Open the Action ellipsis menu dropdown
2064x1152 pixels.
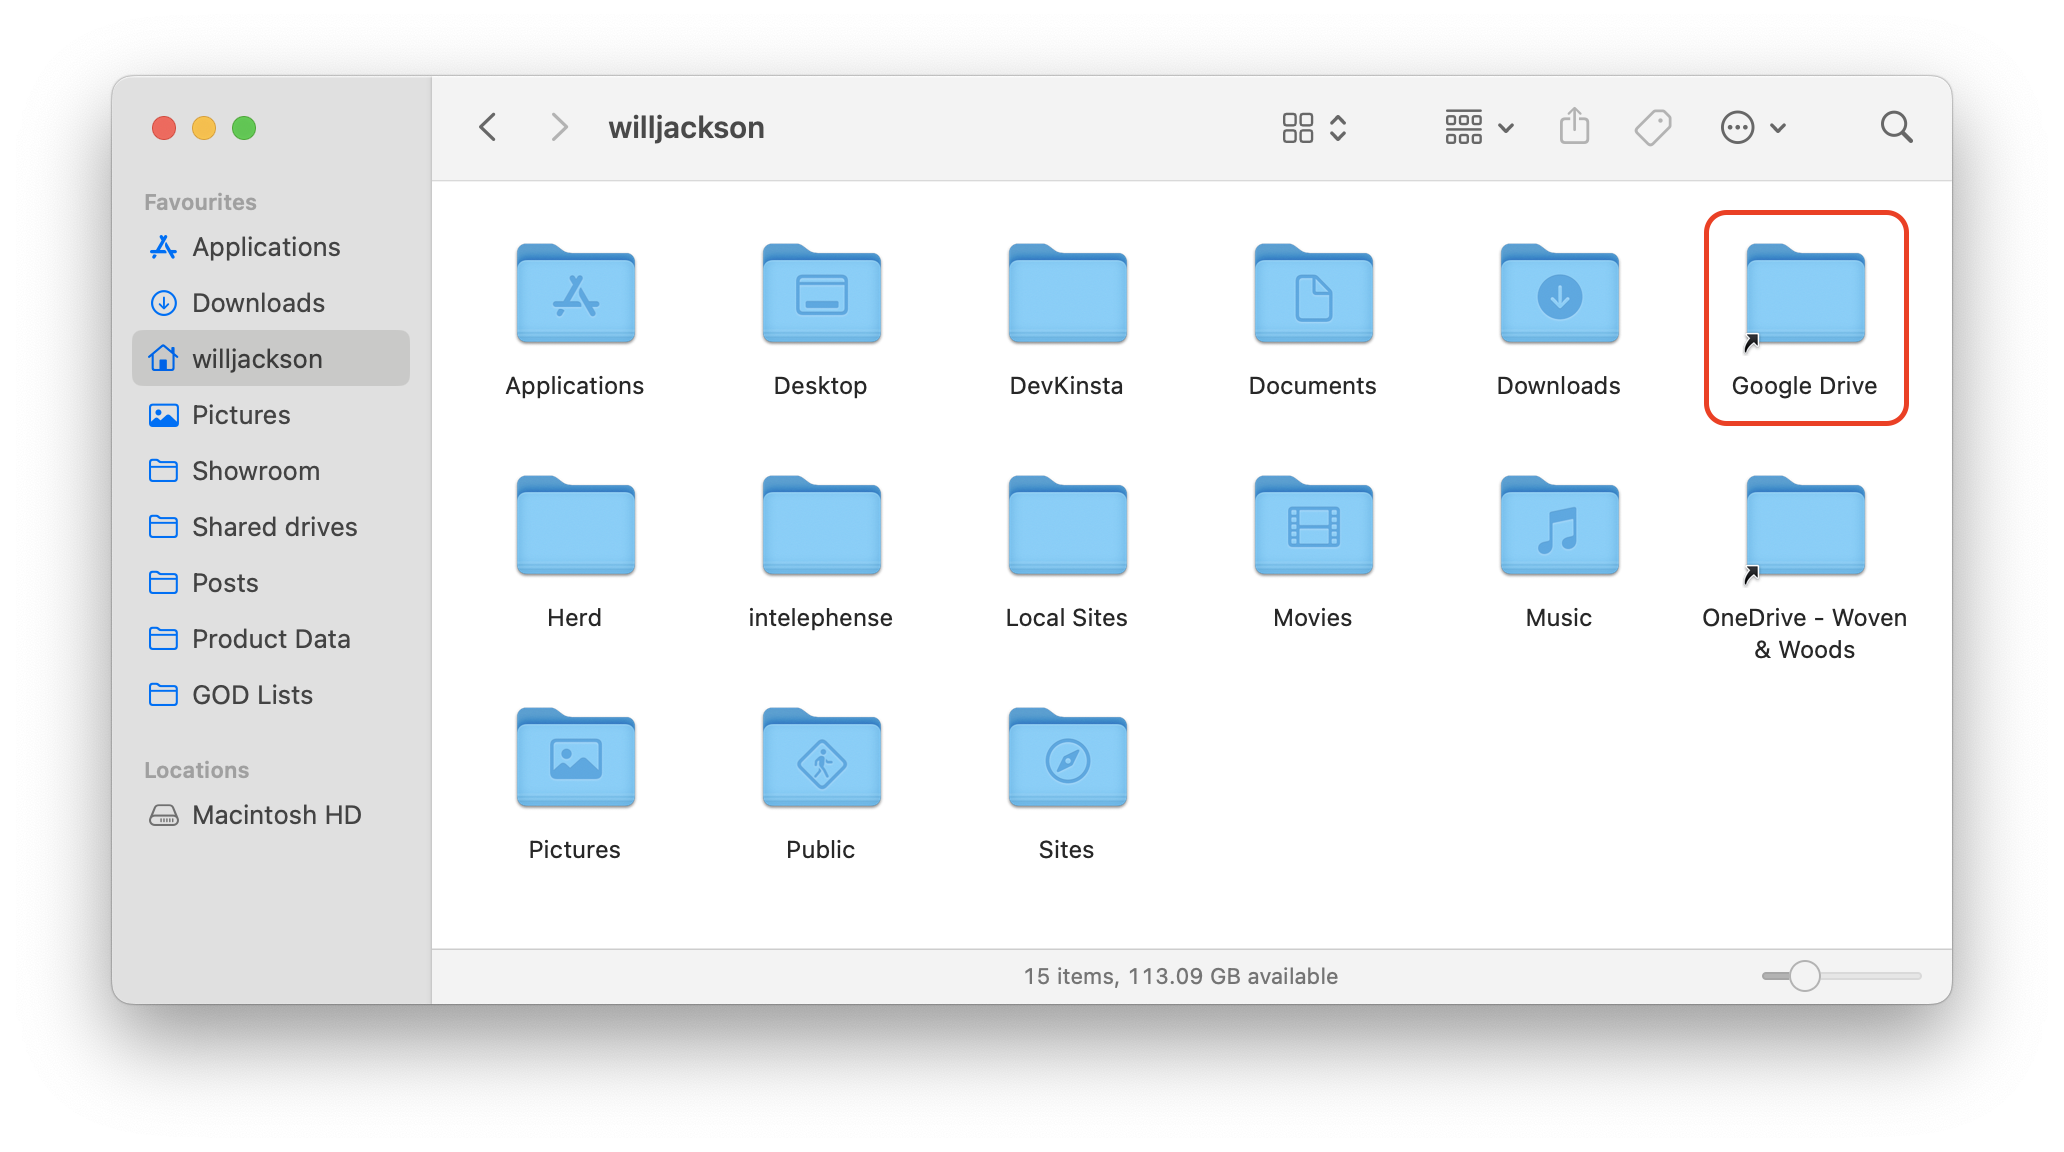(x=1752, y=127)
